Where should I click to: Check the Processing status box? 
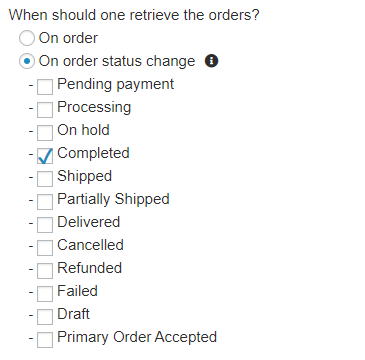45,110
